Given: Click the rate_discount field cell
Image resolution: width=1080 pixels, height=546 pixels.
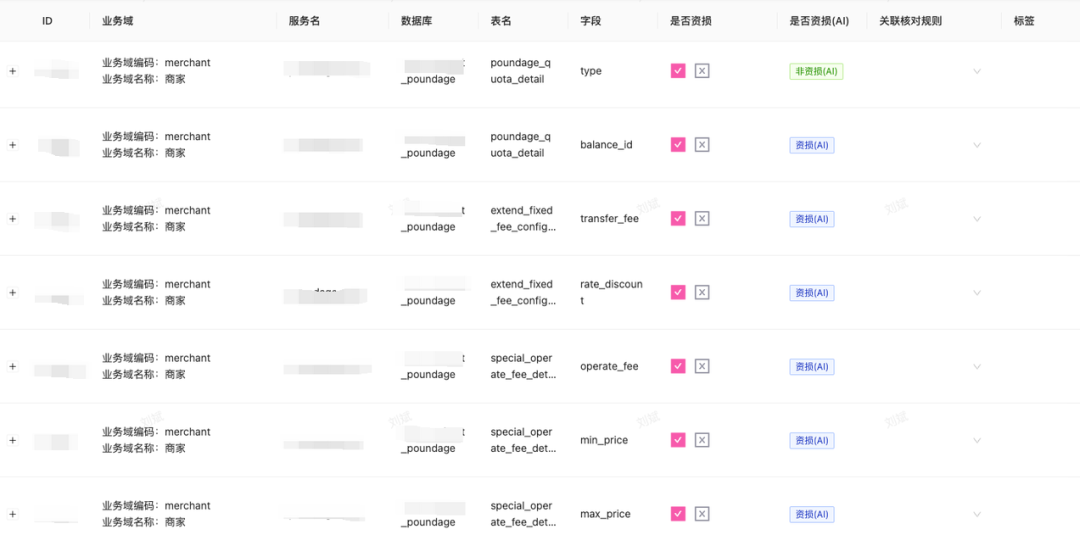Looking at the screenshot, I should (x=612, y=293).
